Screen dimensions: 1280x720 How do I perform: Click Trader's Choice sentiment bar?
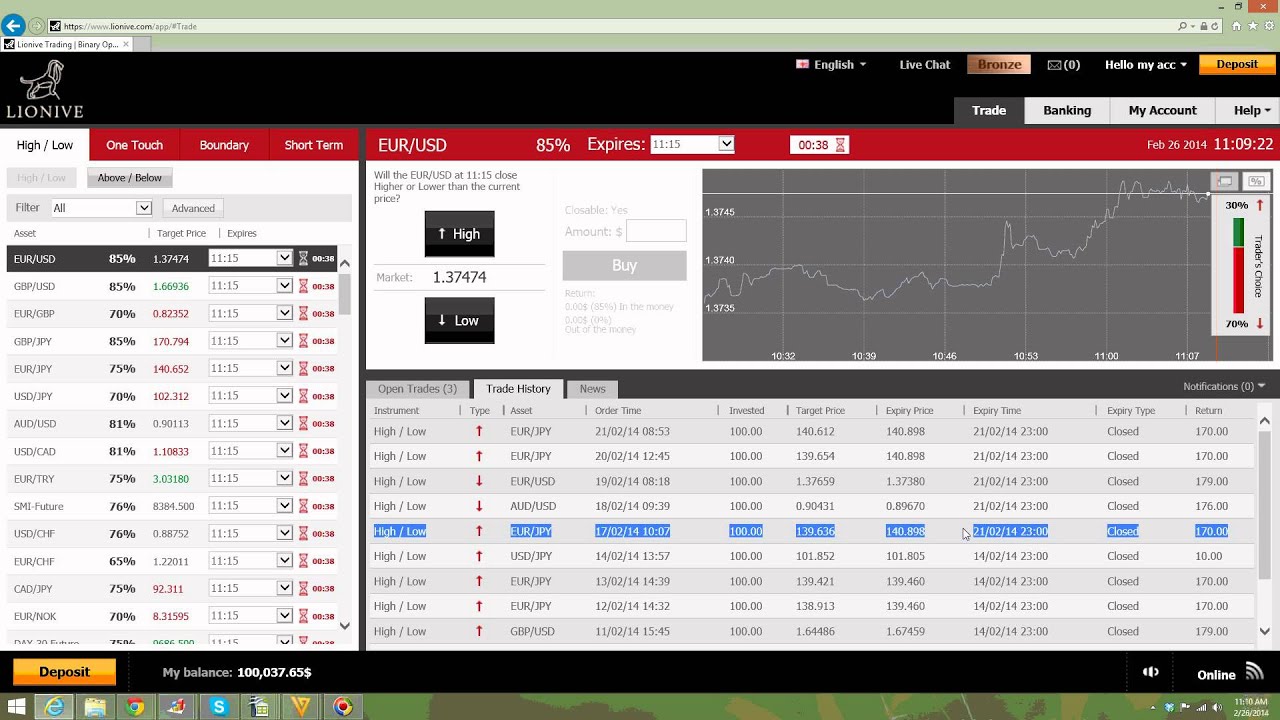1238,266
